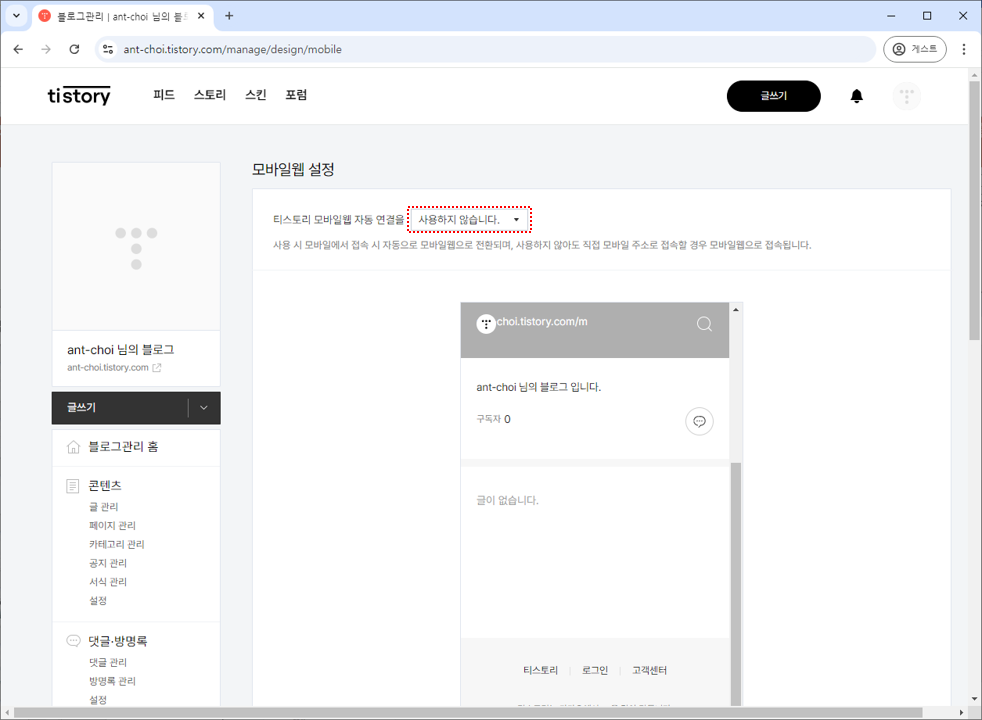This screenshot has height=720, width=982.
Task: Click the ant-choi 님의 블로그 title
Action: [x=121, y=349]
